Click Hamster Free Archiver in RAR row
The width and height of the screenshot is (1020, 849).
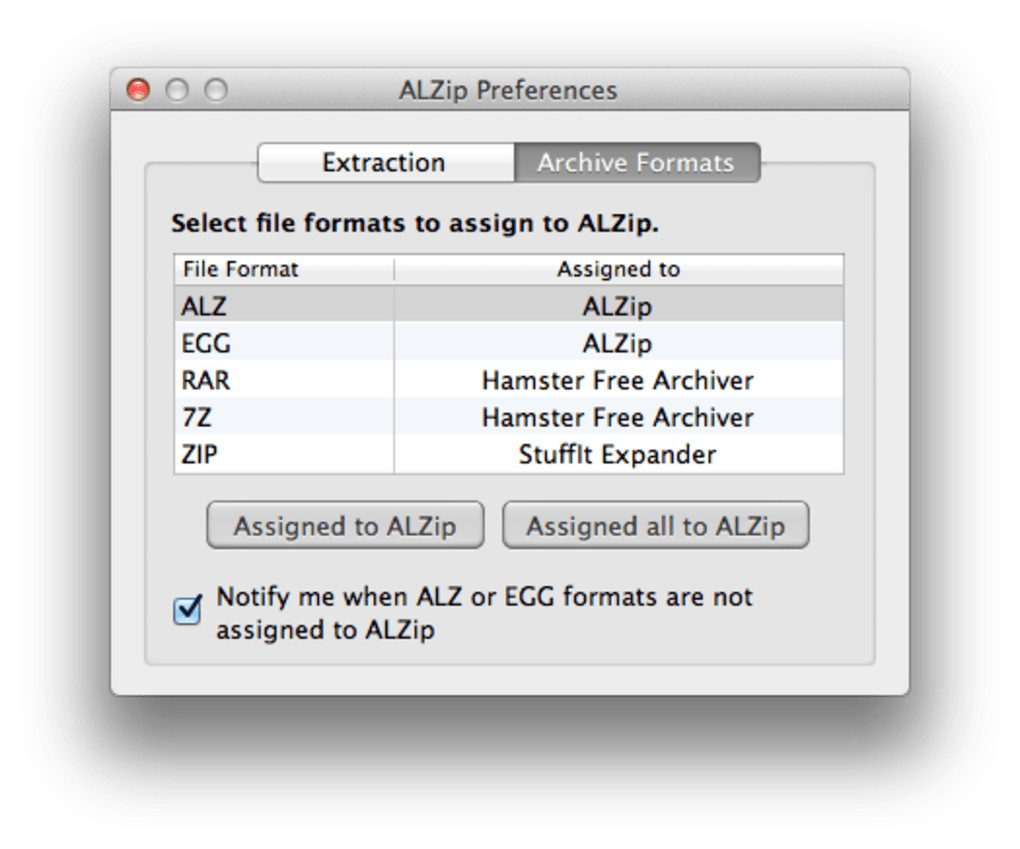point(618,380)
